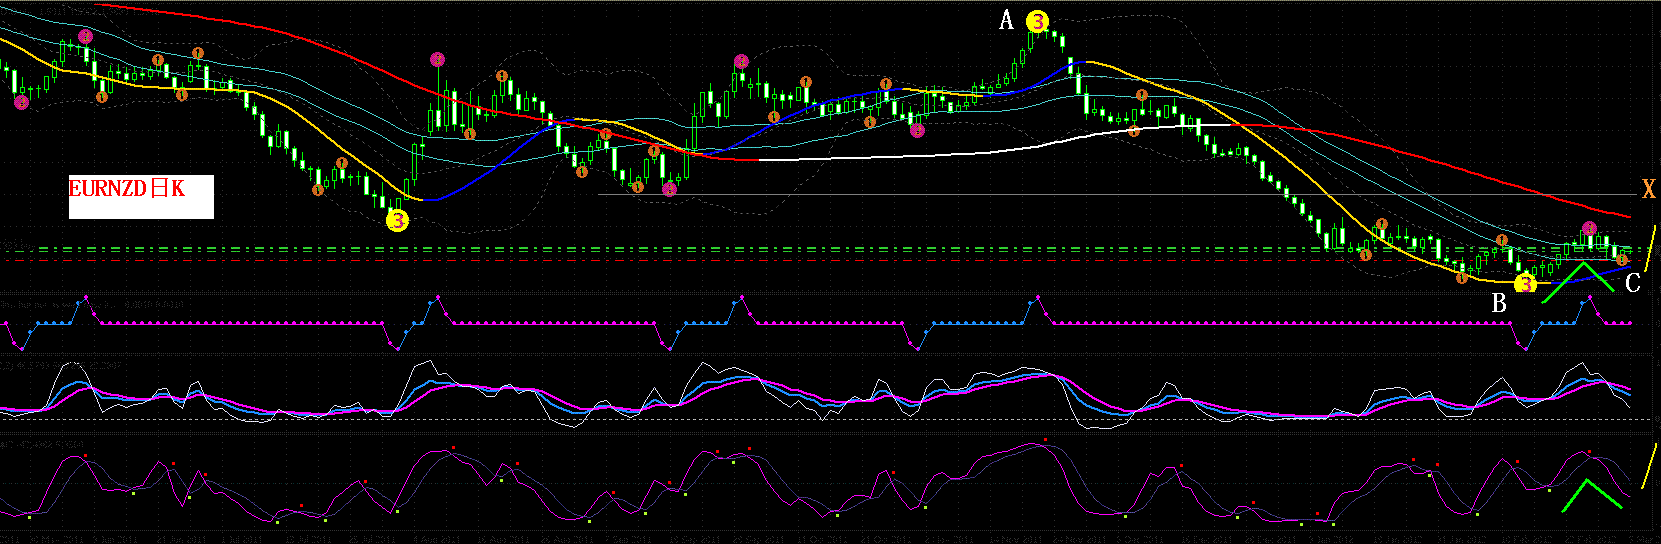1661x544 pixels.
Task: Click the purple 4 marker above the green caret near C
Action: pyautogui.click(x=1589, y=229)
